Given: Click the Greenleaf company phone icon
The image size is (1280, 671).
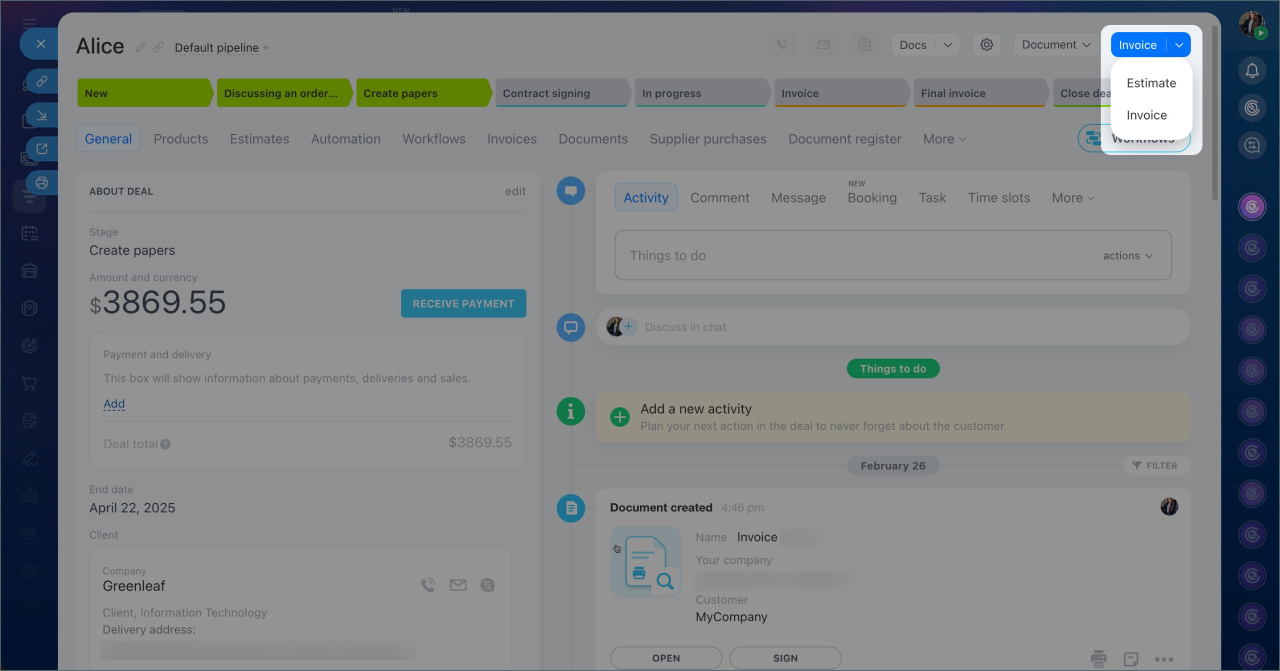Looking at the screenshot, I should (x=428, y=585).
